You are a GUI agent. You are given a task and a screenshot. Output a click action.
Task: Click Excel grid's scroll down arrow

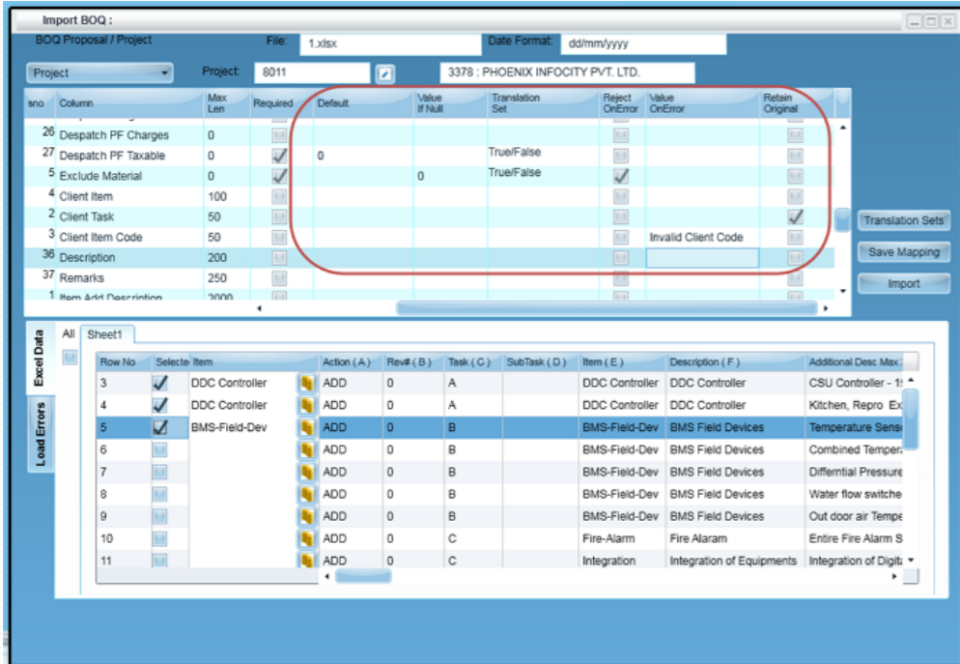(910, 560)
